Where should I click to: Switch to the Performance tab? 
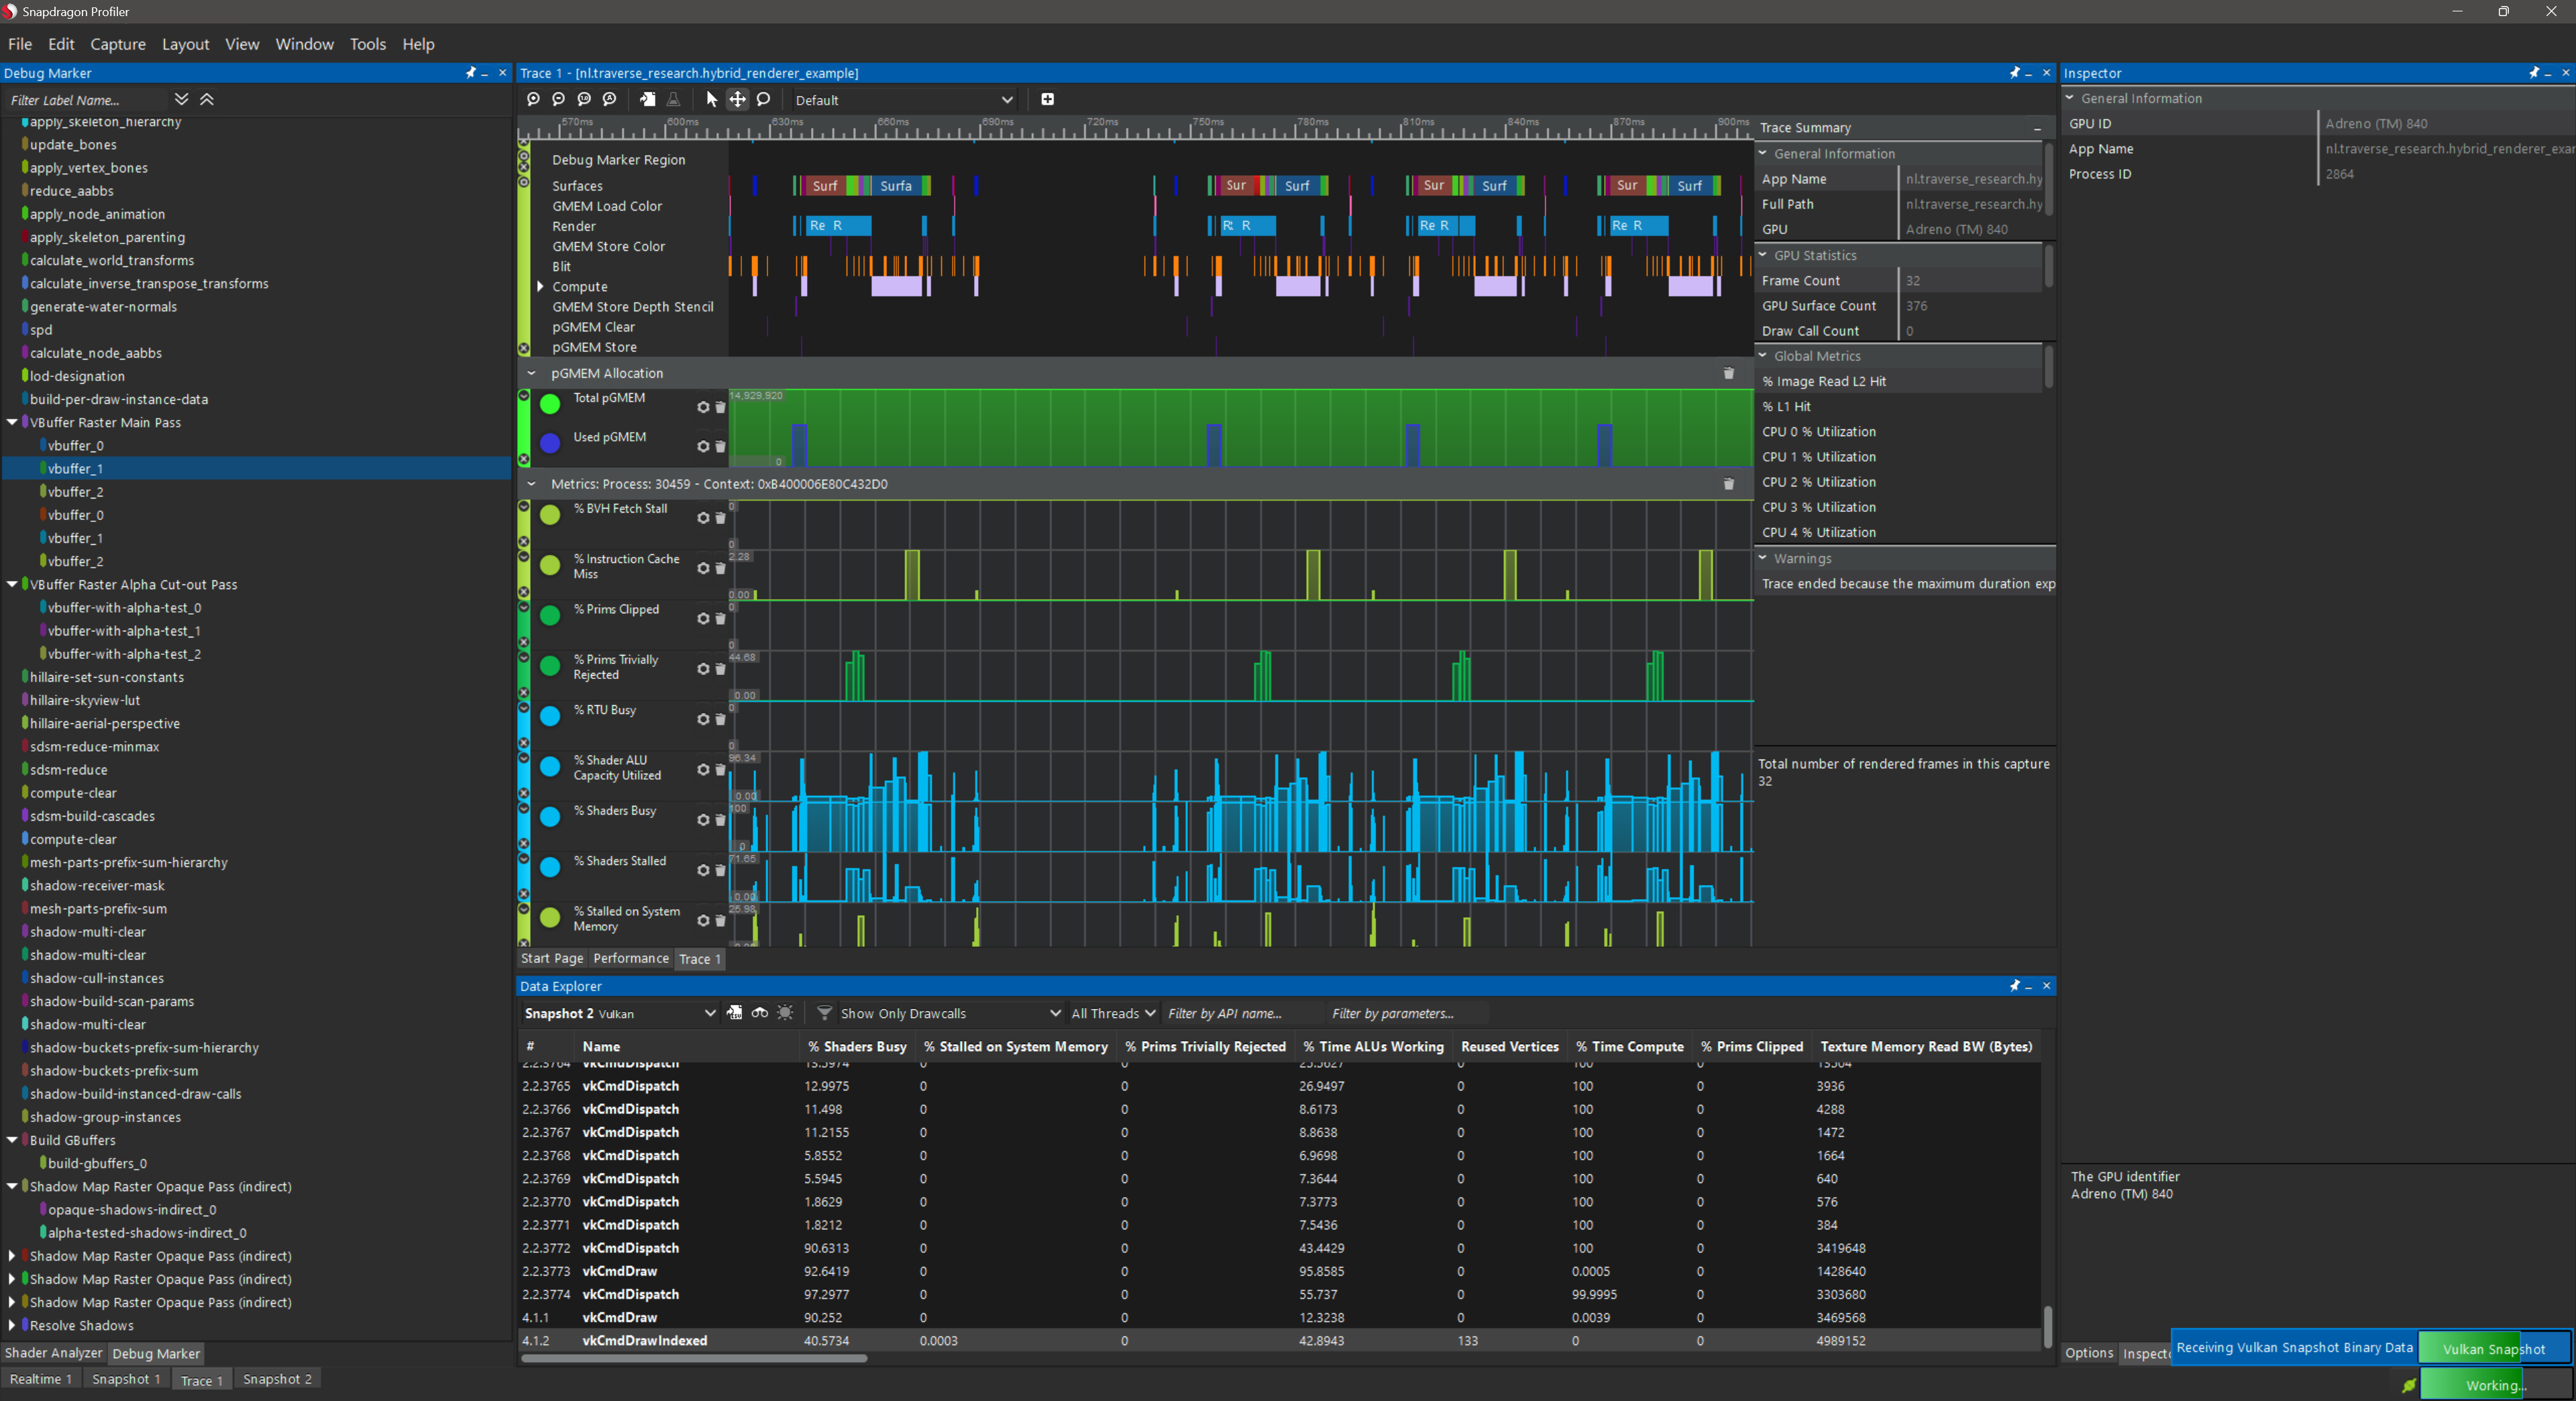631,958
